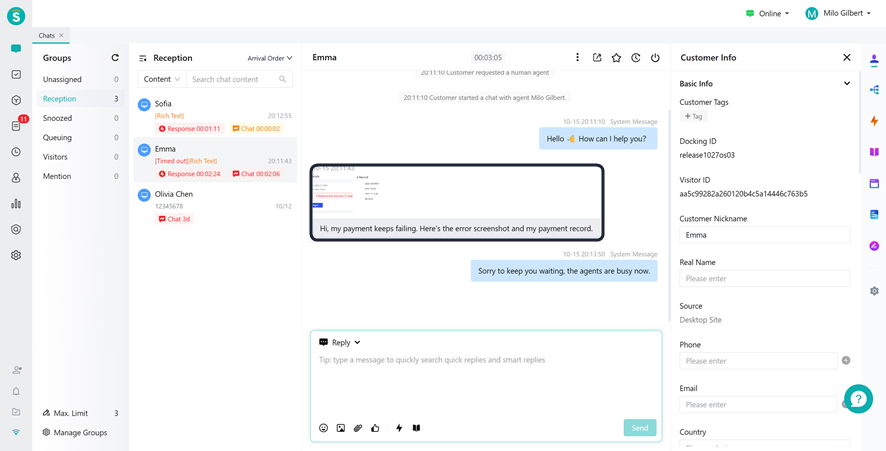Click the Phone input field
This screenshot has width=886, height=451.
758,361
